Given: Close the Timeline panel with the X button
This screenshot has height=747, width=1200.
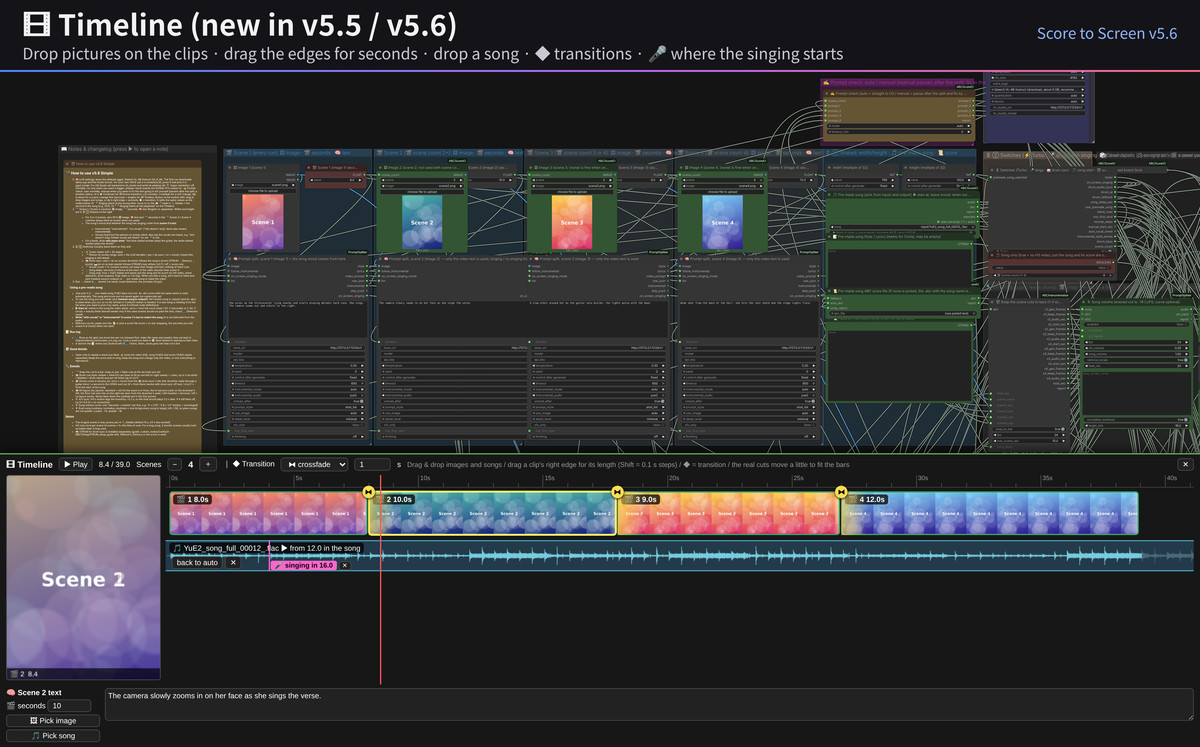Looking at the screenshot, I should pyautogui.click(x=1185, y=464).
